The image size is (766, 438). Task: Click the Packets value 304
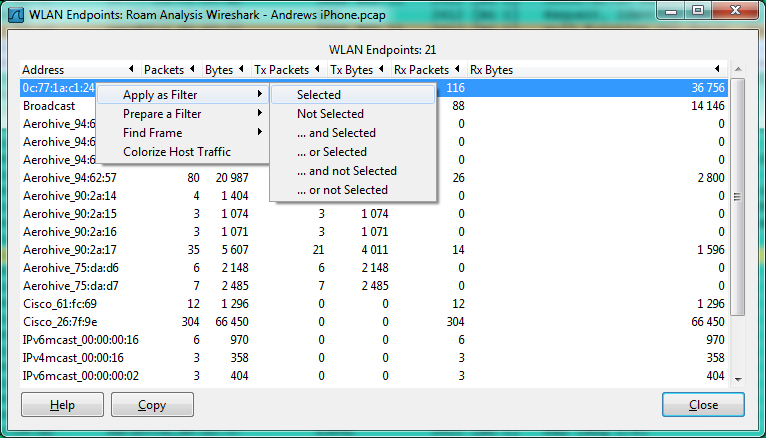(191, 322)
